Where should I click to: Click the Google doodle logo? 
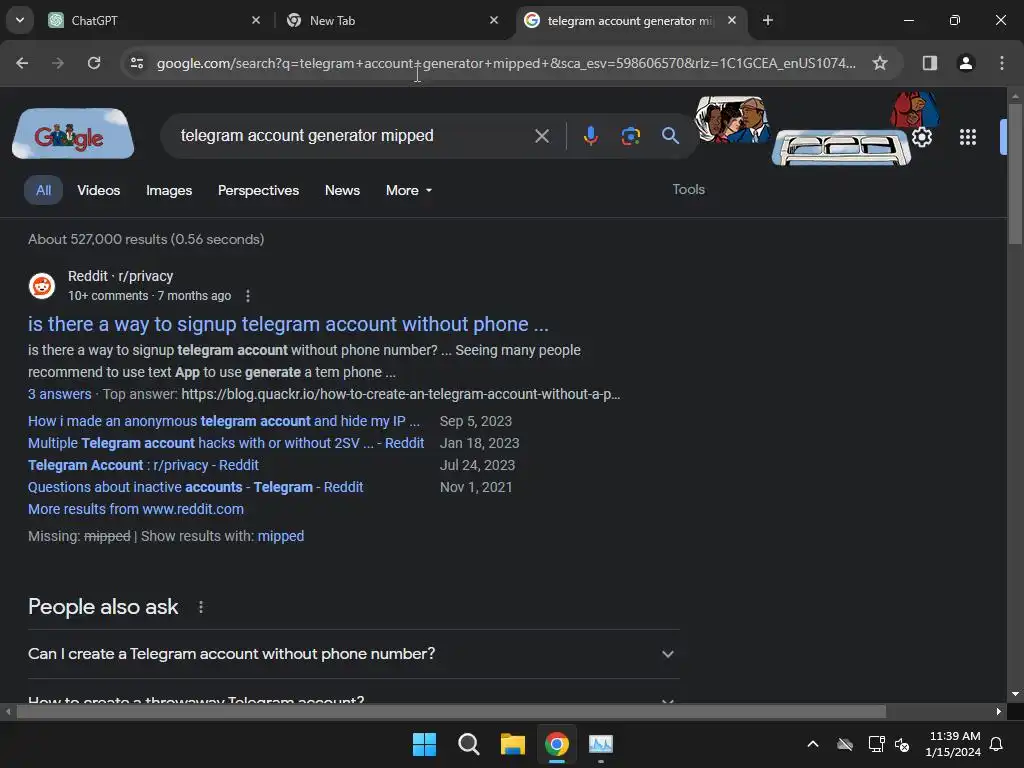tap(73, 134)
